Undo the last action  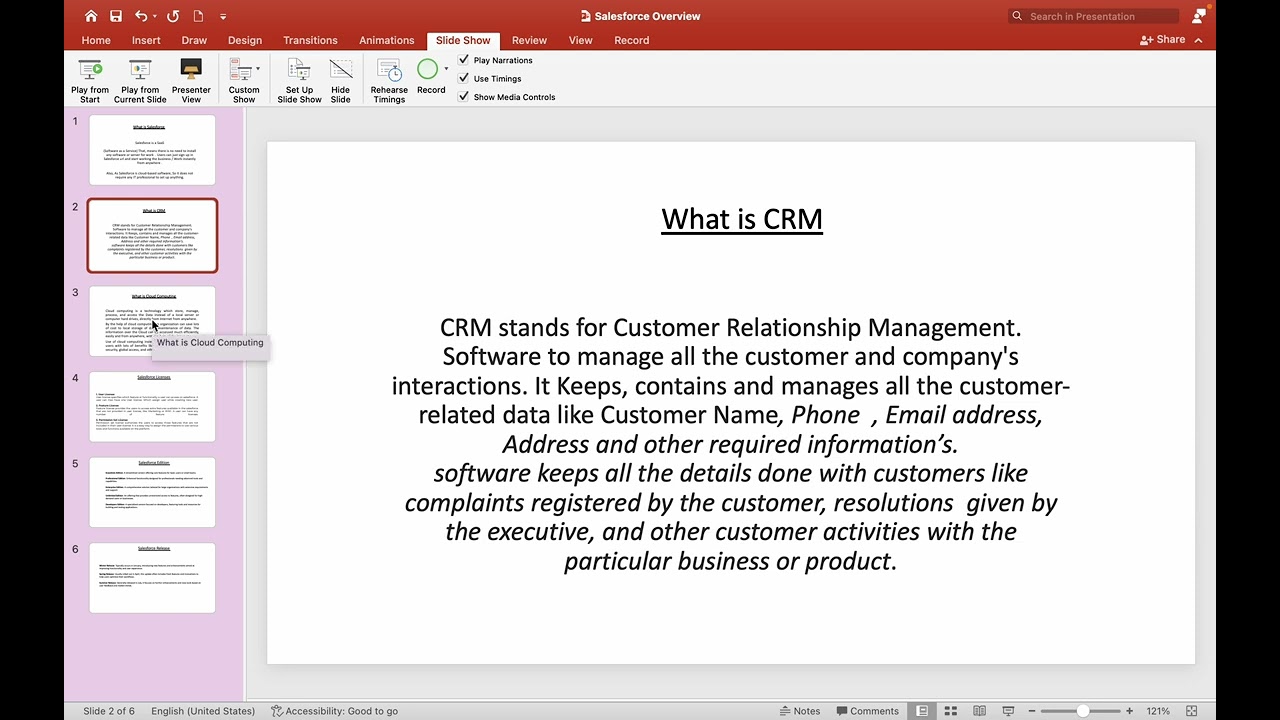141,16
